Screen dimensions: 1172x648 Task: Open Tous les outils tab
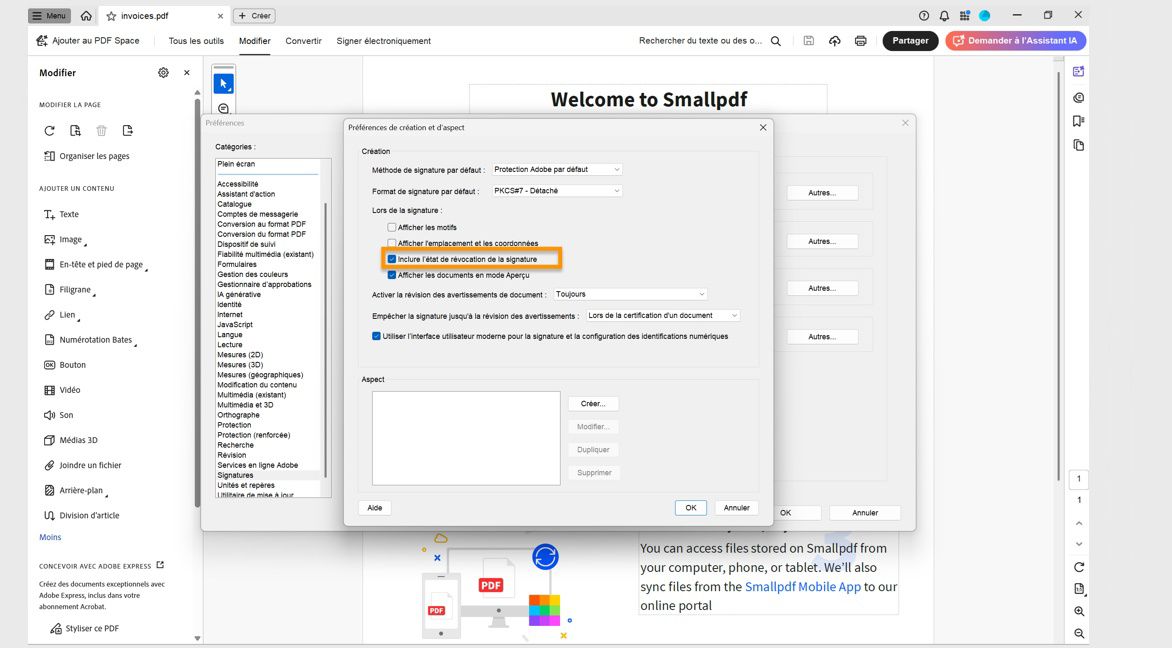[196, 41]
